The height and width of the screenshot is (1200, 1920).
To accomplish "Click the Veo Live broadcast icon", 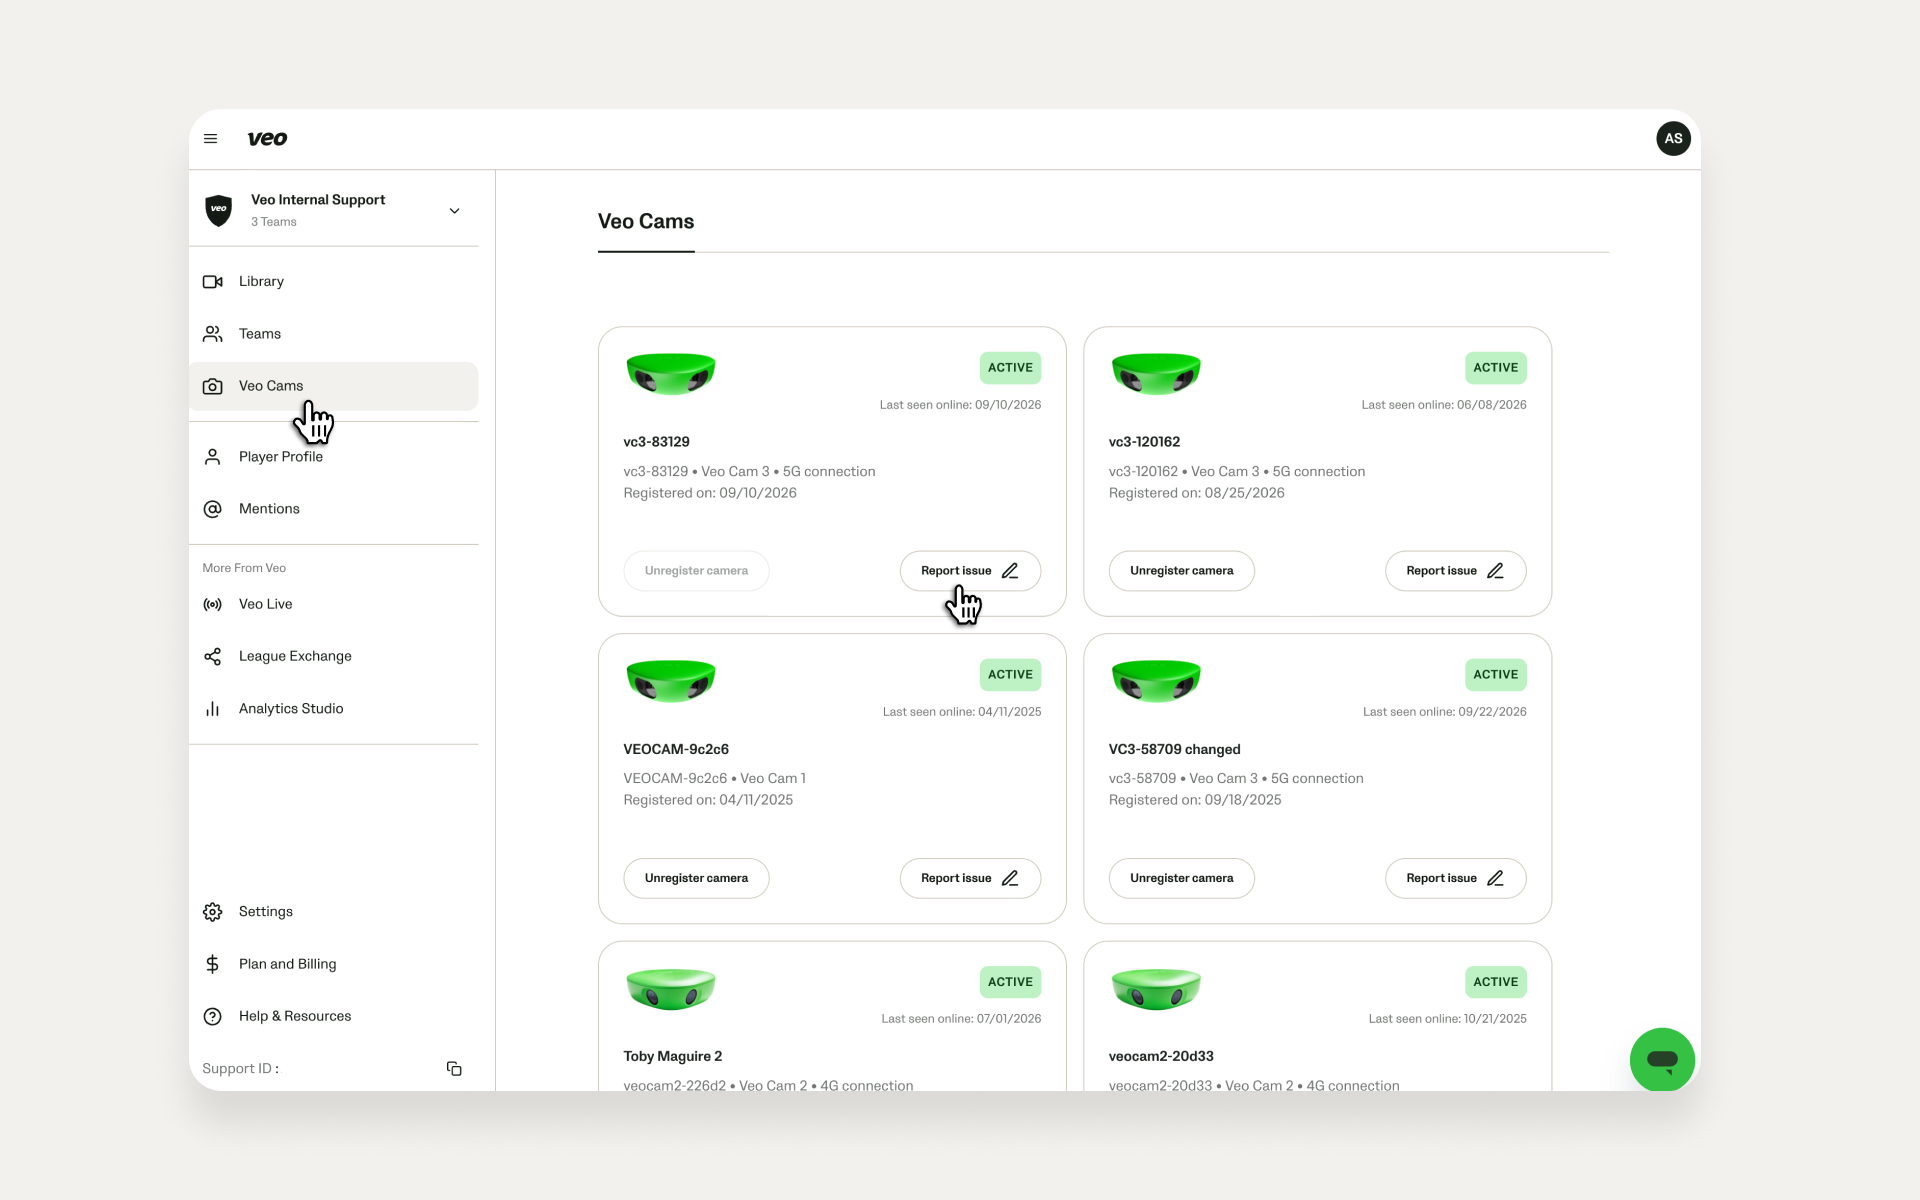I will pyautogui.click(x=212, y=604).
